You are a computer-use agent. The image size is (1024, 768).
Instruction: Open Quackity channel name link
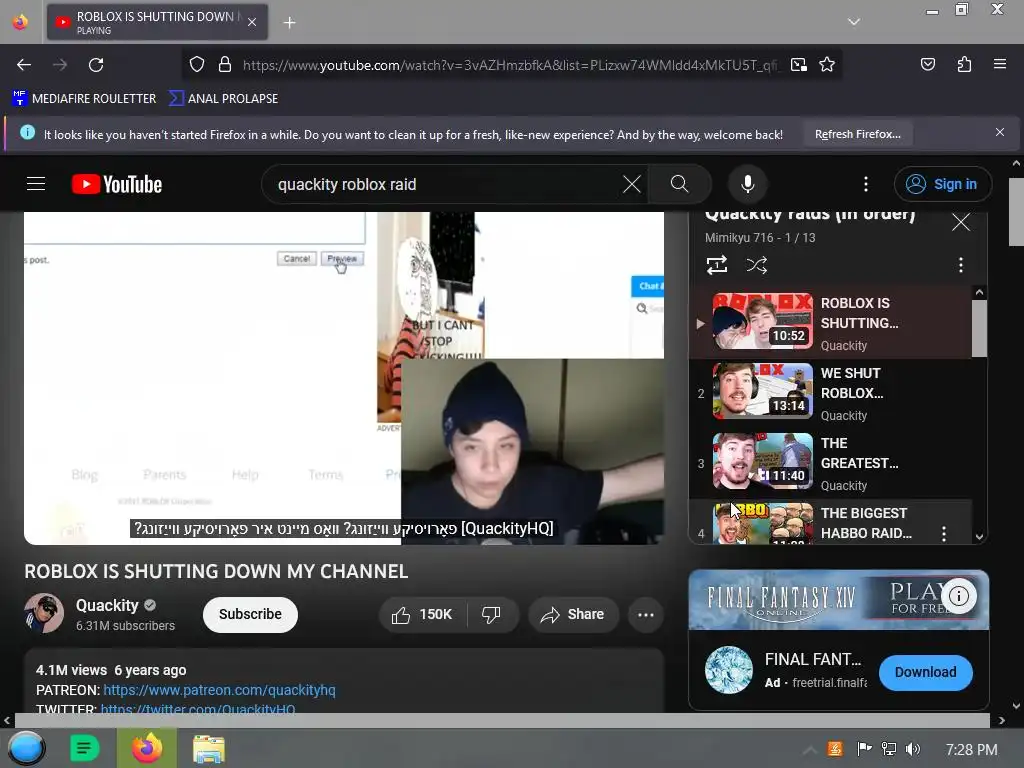point(107,605)
